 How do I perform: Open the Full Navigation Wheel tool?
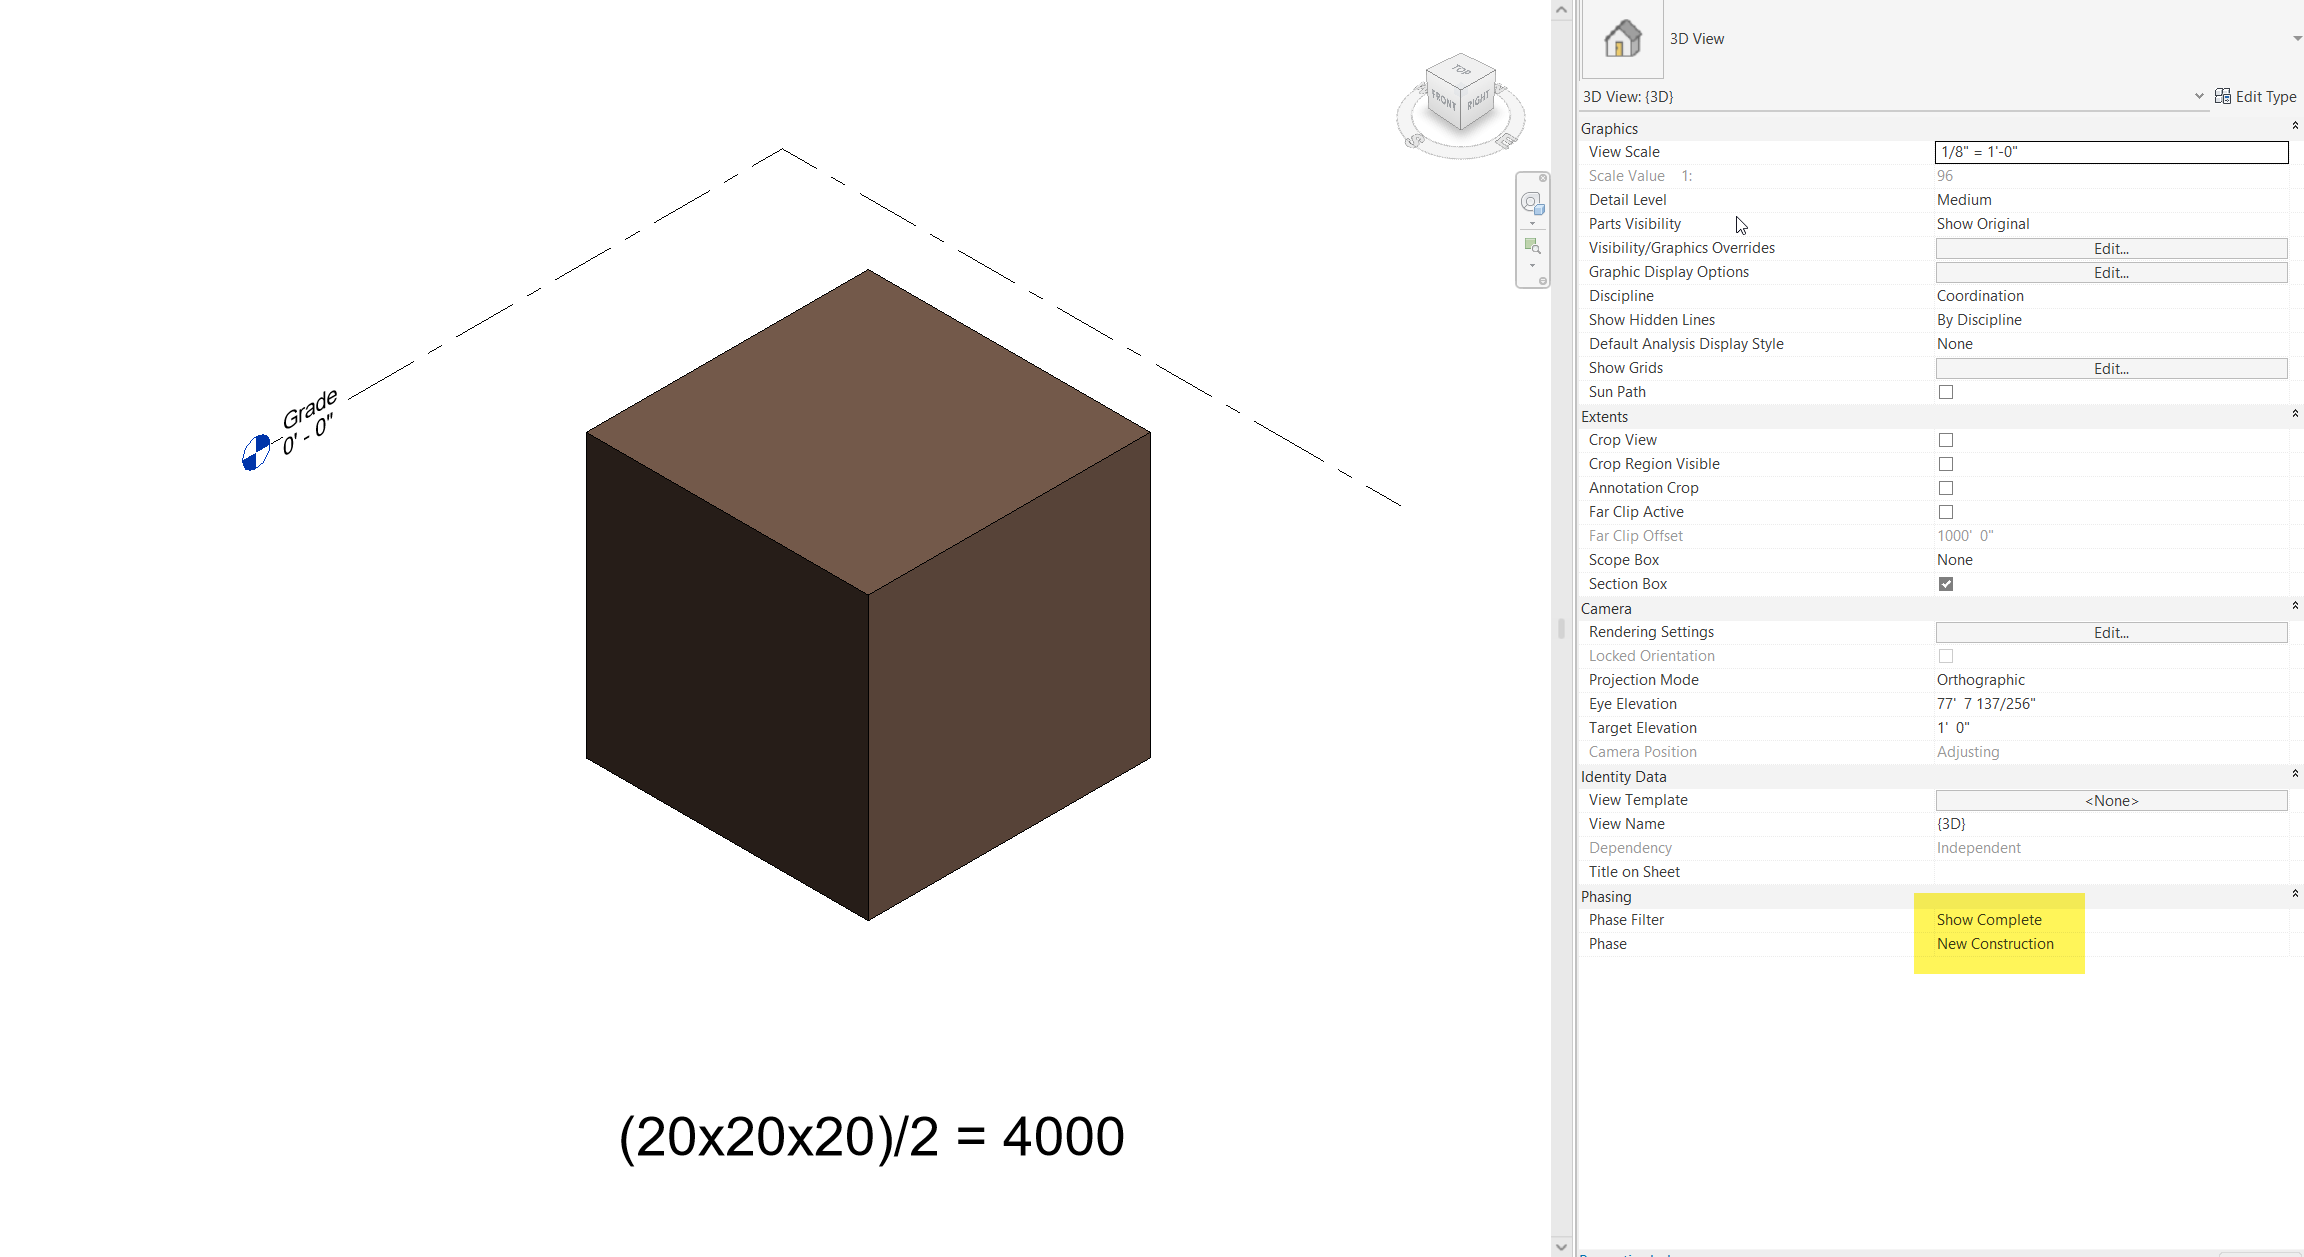tap(1531, 203)
